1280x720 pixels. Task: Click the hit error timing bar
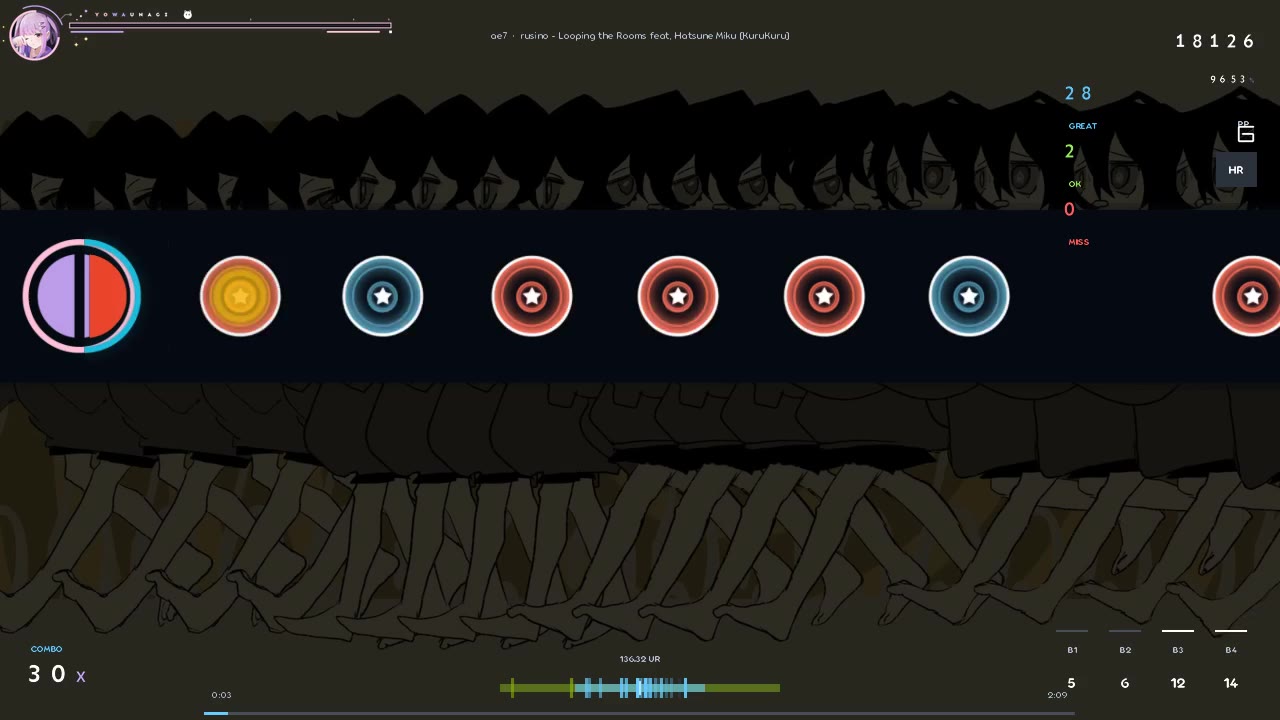click(x=640, y=688)
